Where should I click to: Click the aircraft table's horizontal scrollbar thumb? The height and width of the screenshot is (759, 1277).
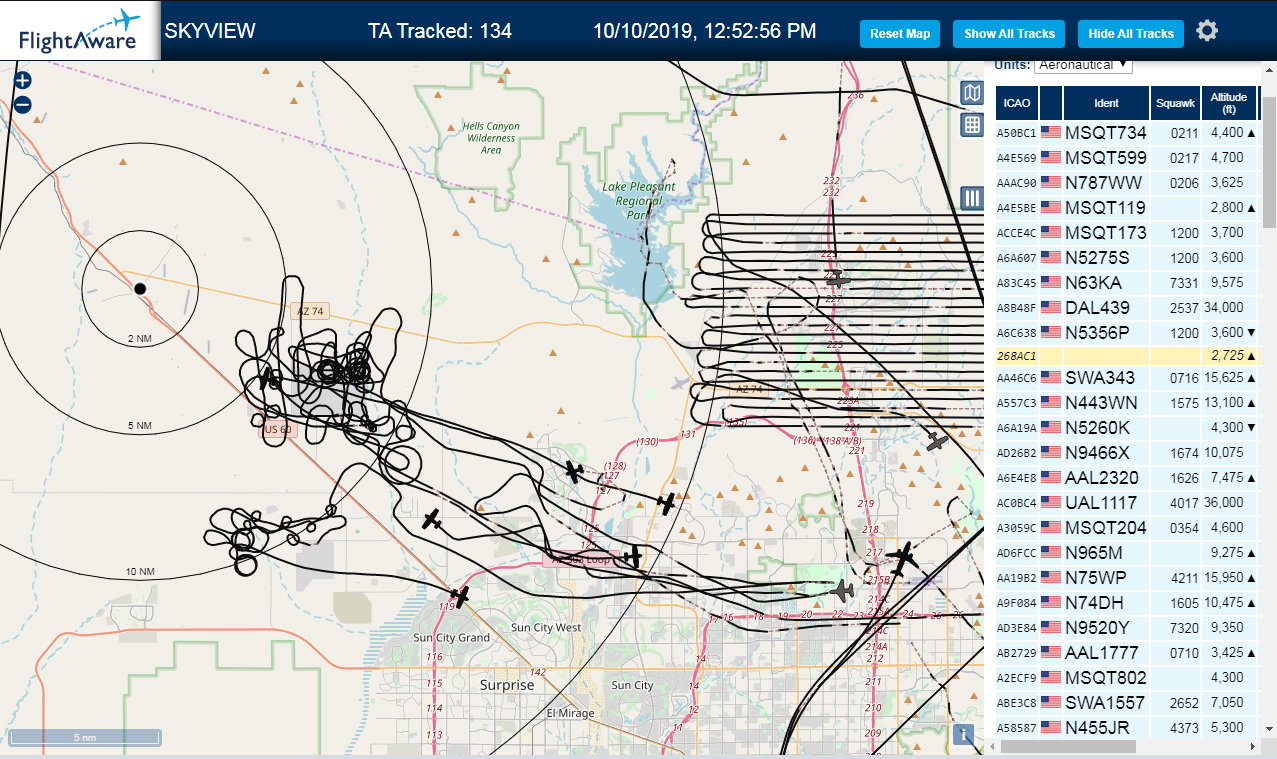click(1068, 746)
